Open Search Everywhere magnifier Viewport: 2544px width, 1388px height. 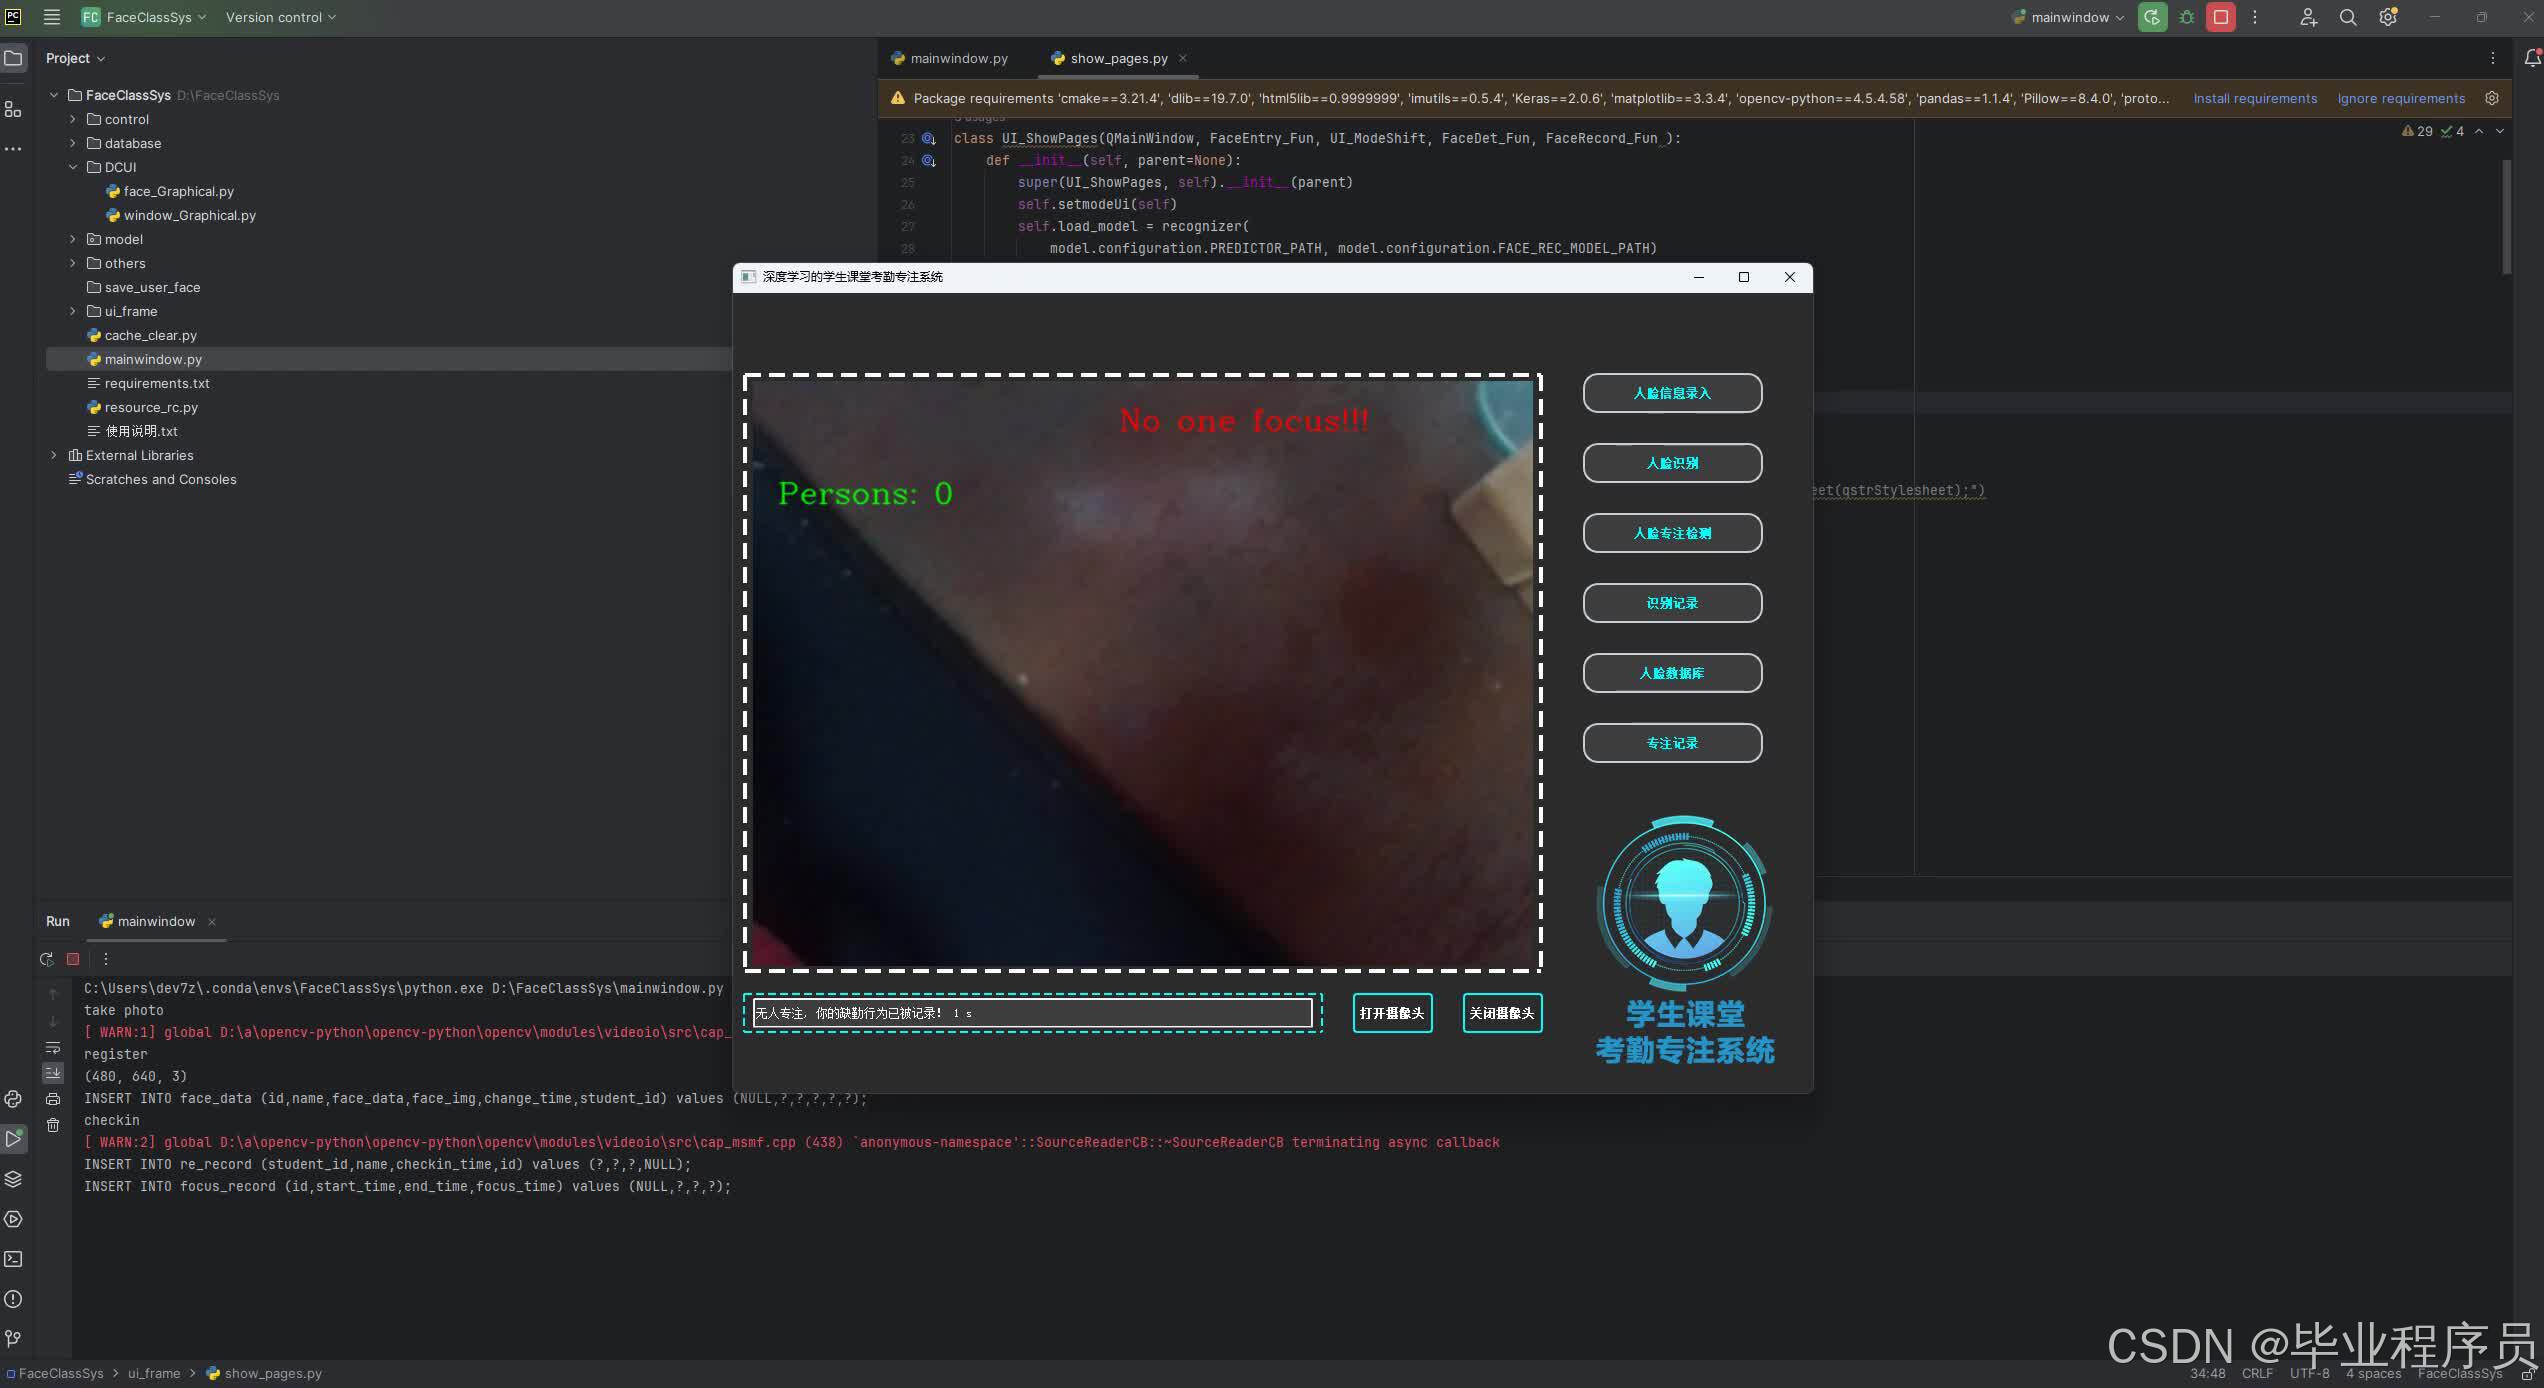[x=2348, y=17]
